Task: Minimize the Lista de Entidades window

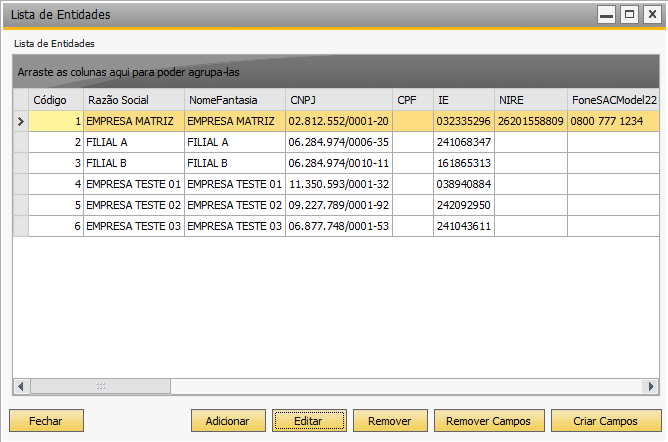Action: click(606, 15)
